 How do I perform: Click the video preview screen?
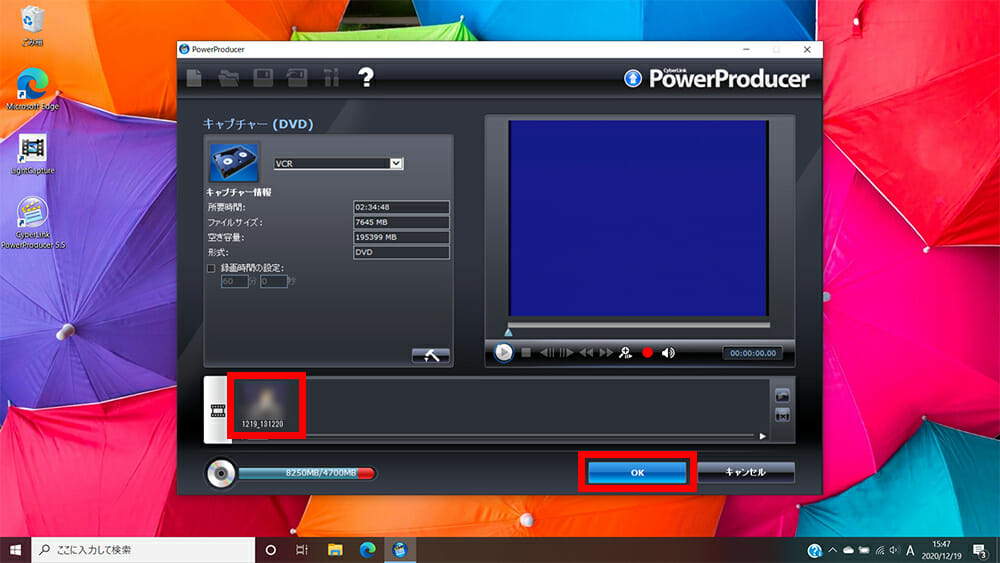(638, 218)
